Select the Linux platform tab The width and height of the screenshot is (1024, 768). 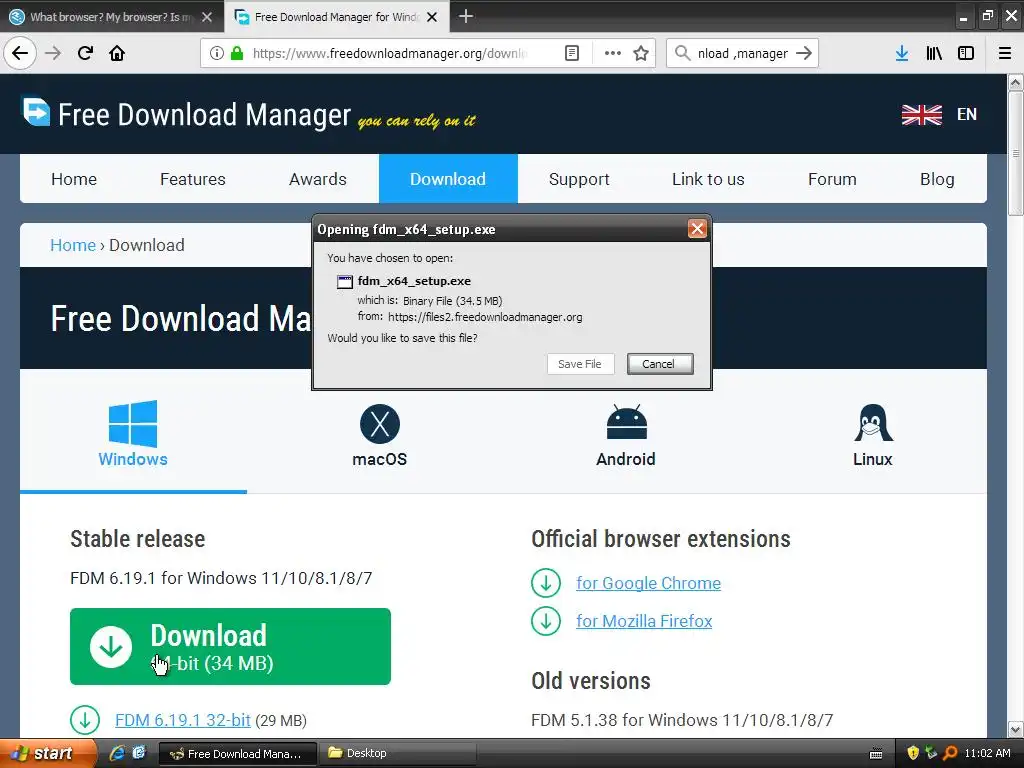click(872, 436)
